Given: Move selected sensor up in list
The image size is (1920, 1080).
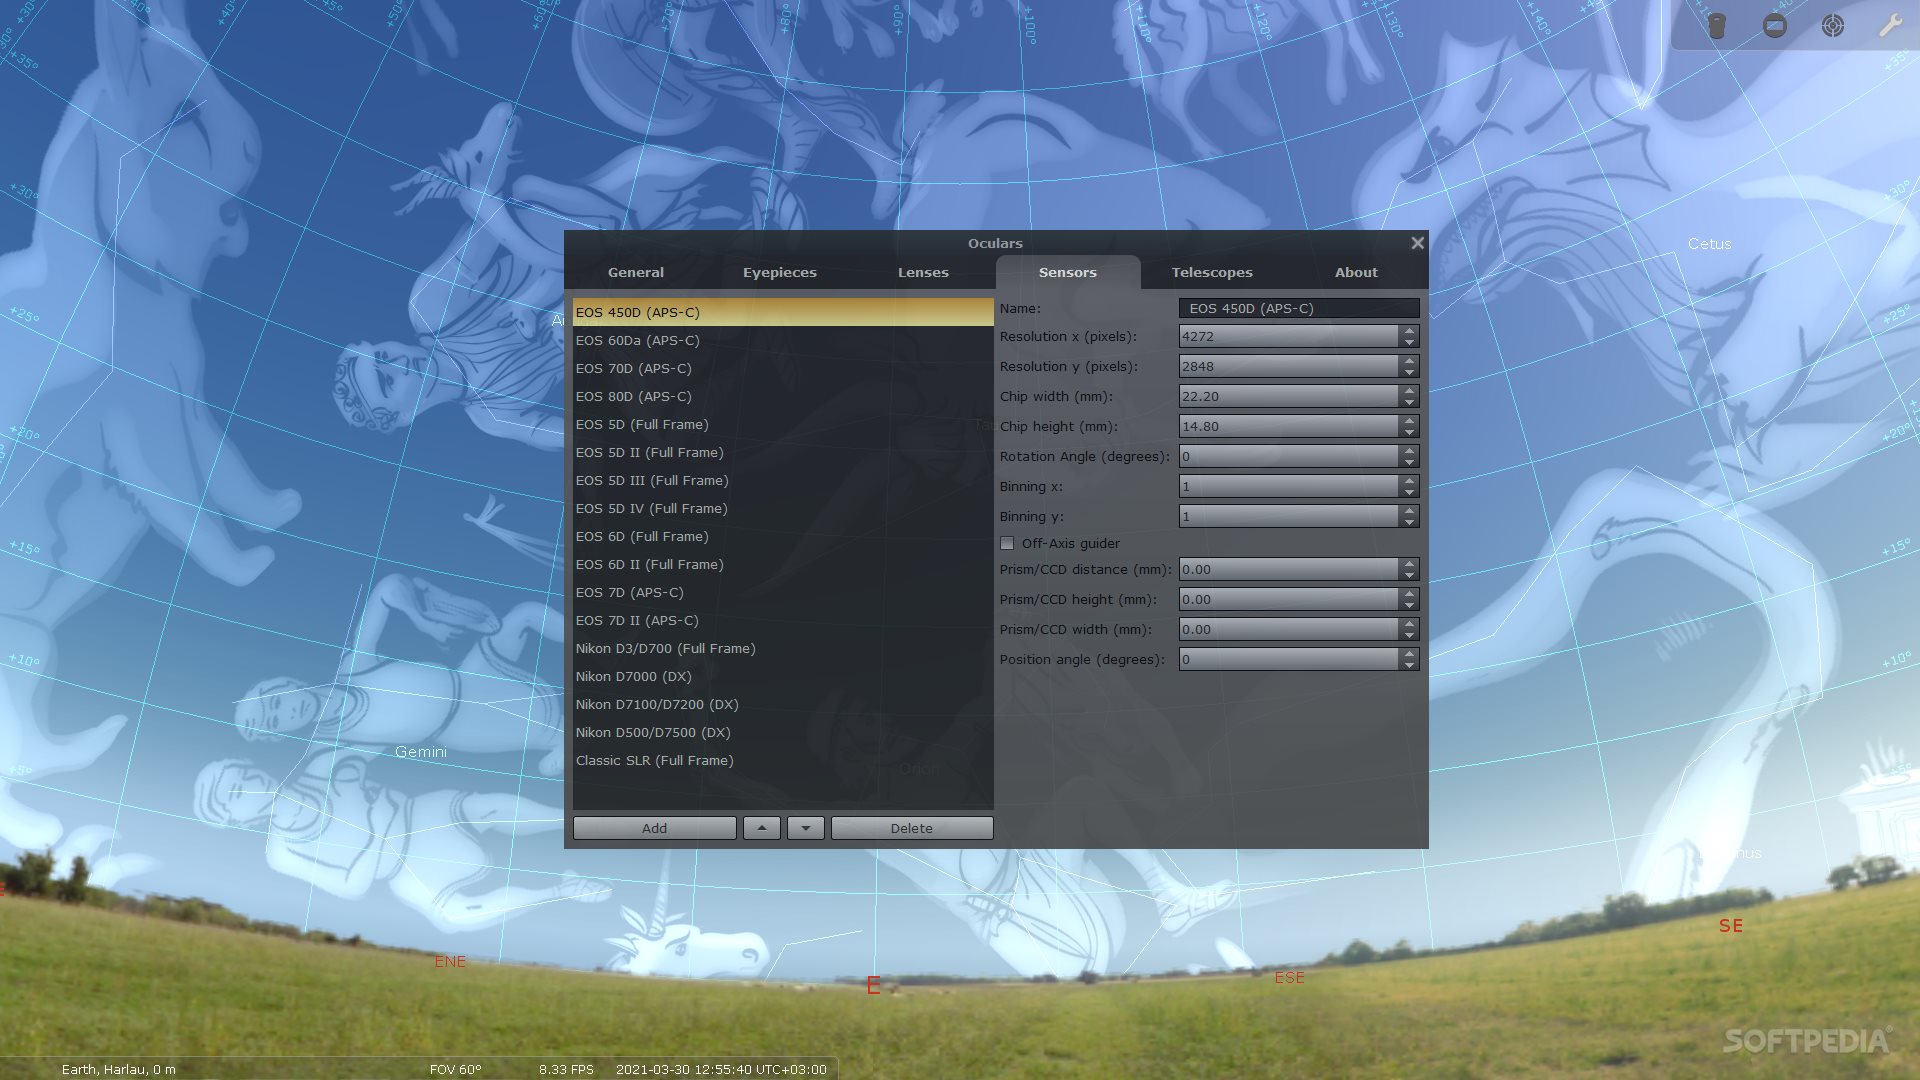Looking at the screenshot, I should point(762,828).
